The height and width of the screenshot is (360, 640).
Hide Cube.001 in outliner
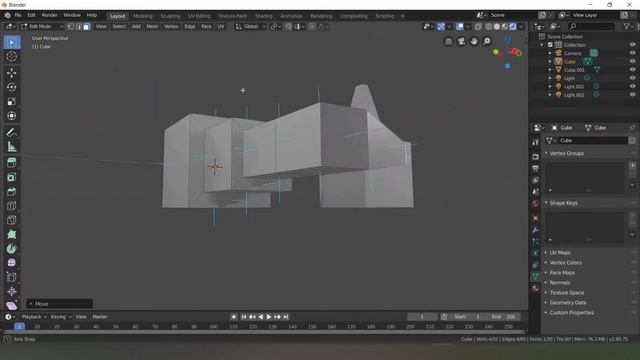tap(632, 70)
